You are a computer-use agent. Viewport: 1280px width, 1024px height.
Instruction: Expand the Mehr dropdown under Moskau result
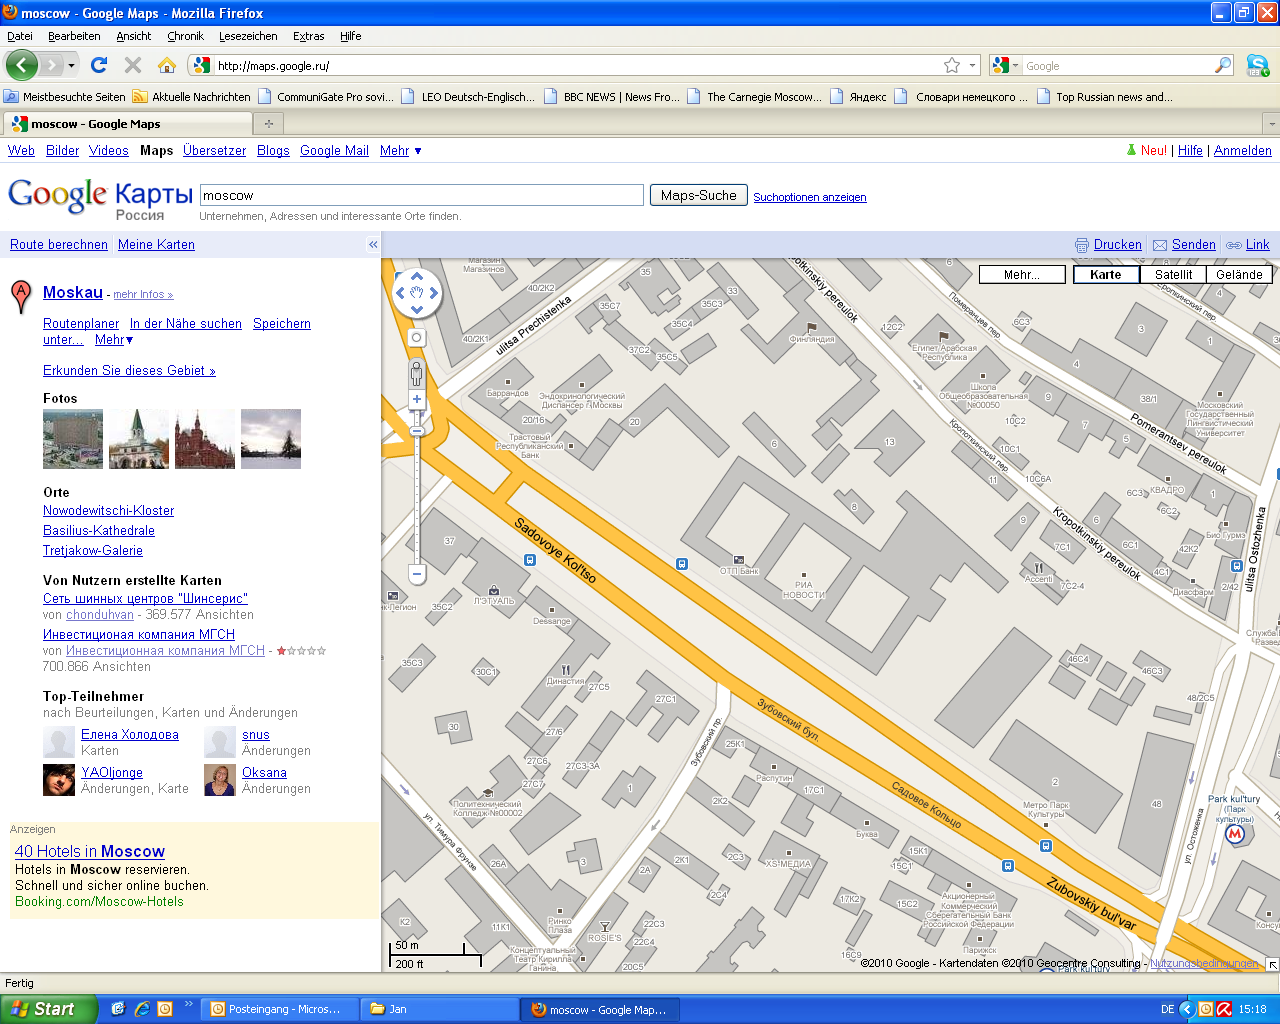tap(114, 340)
